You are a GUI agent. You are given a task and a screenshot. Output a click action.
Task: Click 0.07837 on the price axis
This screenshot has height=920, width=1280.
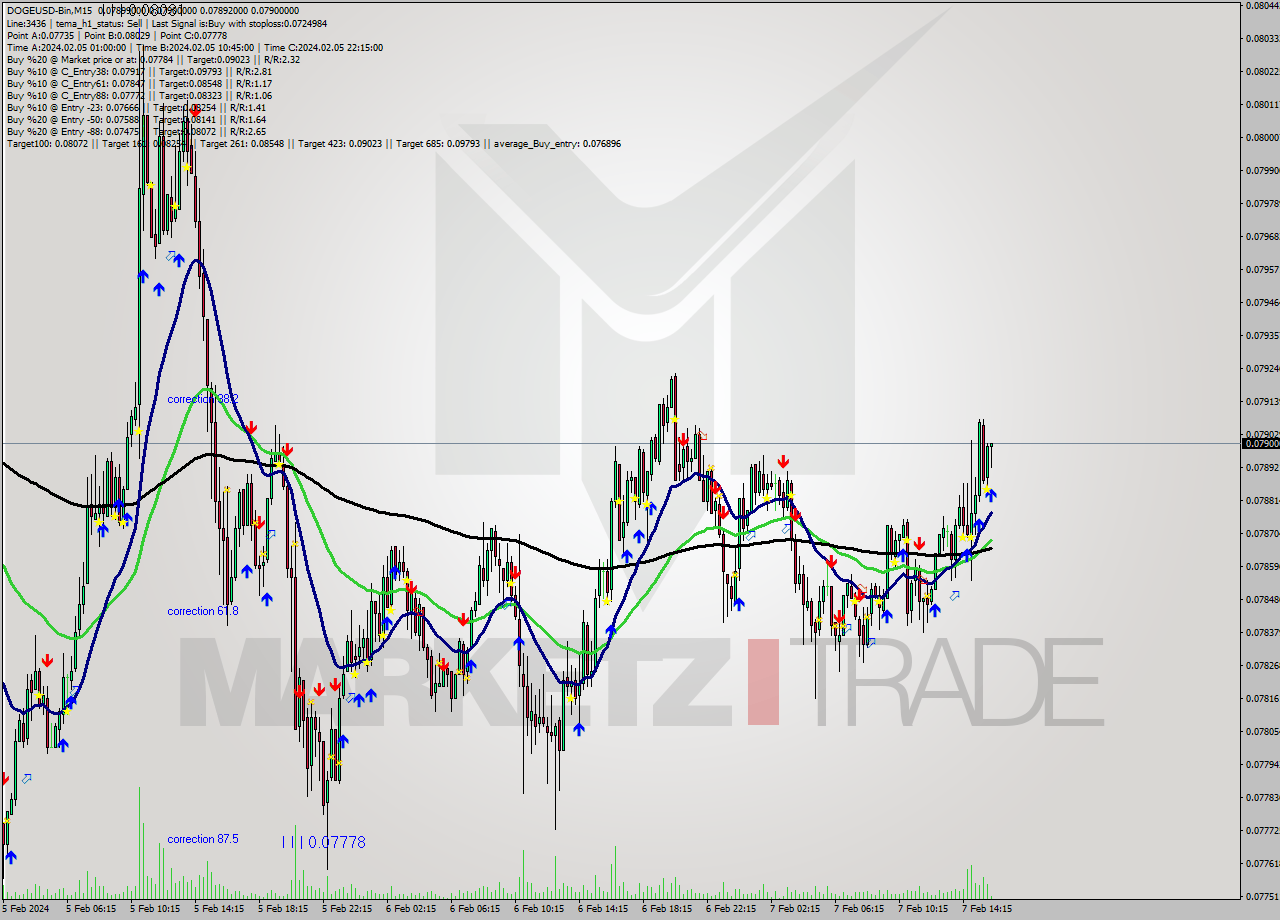pyautogui.click(x=1261, y=632)
